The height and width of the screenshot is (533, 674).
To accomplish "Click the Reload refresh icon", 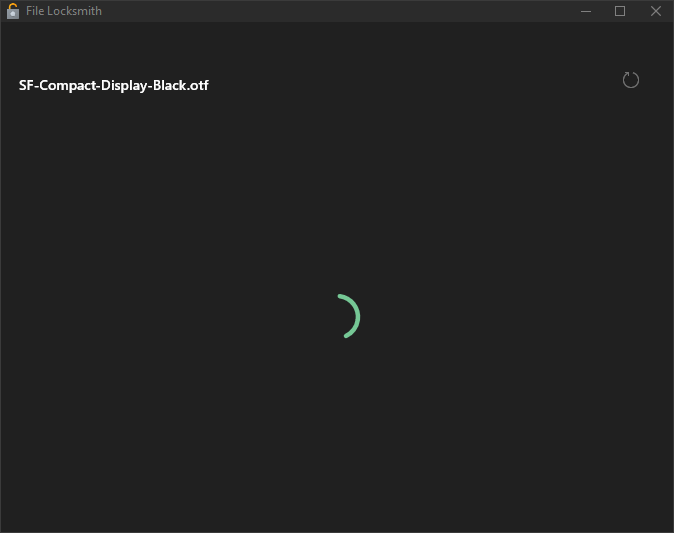I will [x=631, y=80].
